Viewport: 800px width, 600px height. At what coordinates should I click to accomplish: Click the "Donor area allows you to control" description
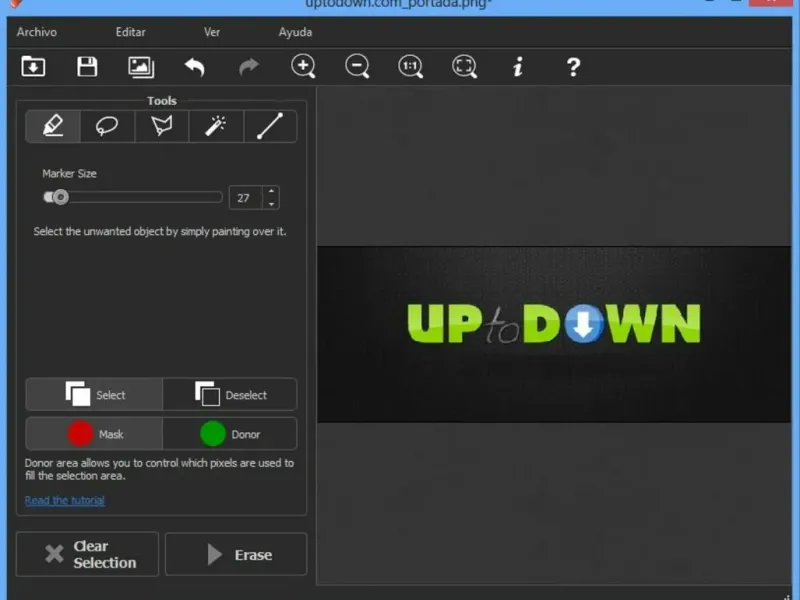click(x=160, y=469)
